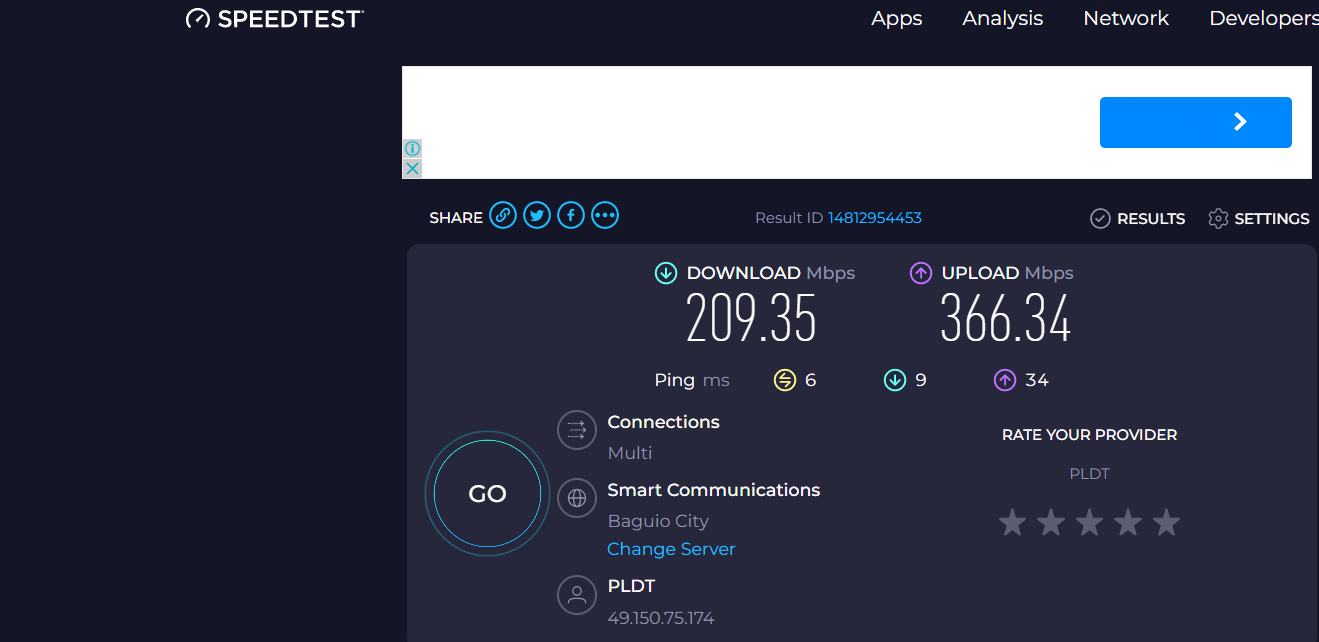Close the advertisement banner

point(412,168)
